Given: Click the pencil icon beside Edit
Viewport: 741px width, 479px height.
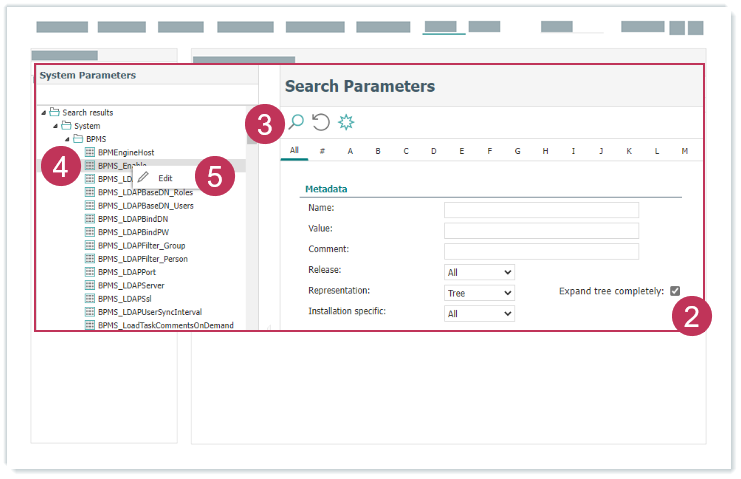Looking at the screenshot, I should coord(143,177).
